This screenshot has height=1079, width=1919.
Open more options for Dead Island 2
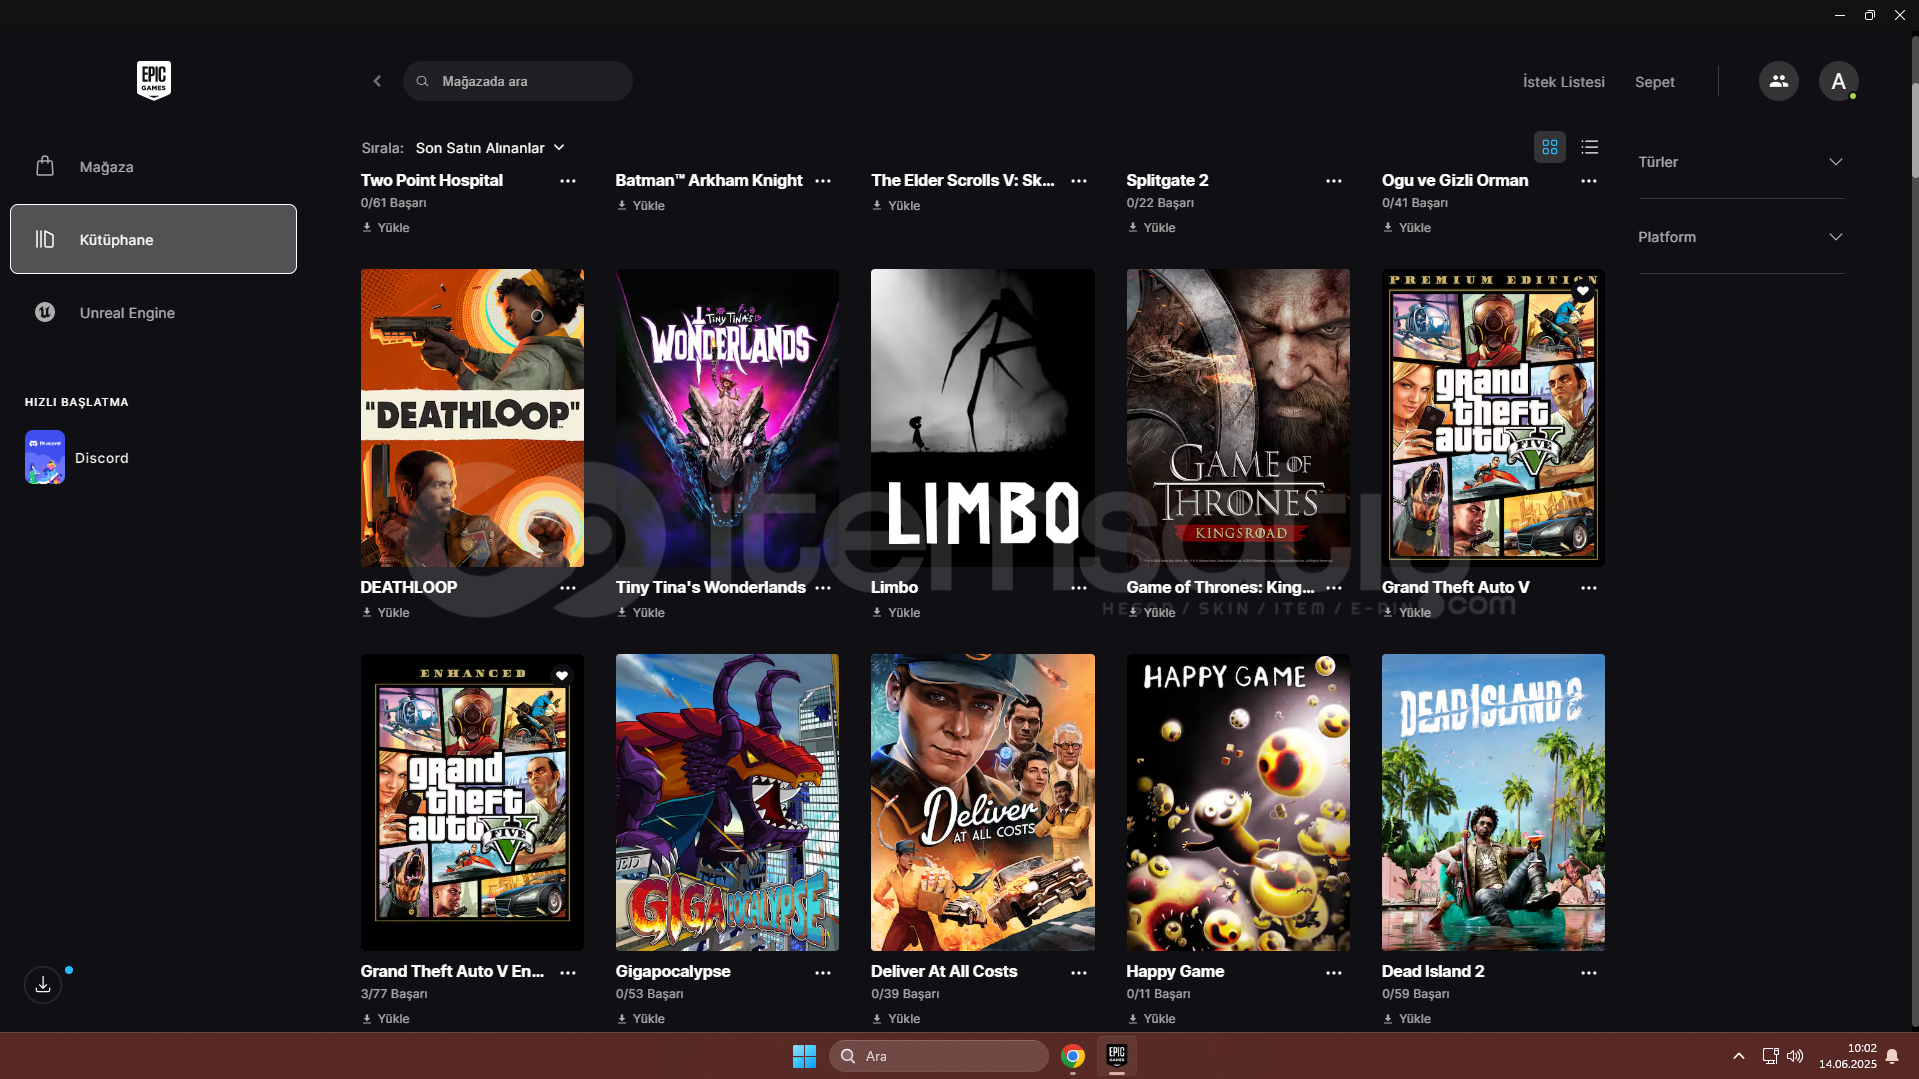[1589, 972]
